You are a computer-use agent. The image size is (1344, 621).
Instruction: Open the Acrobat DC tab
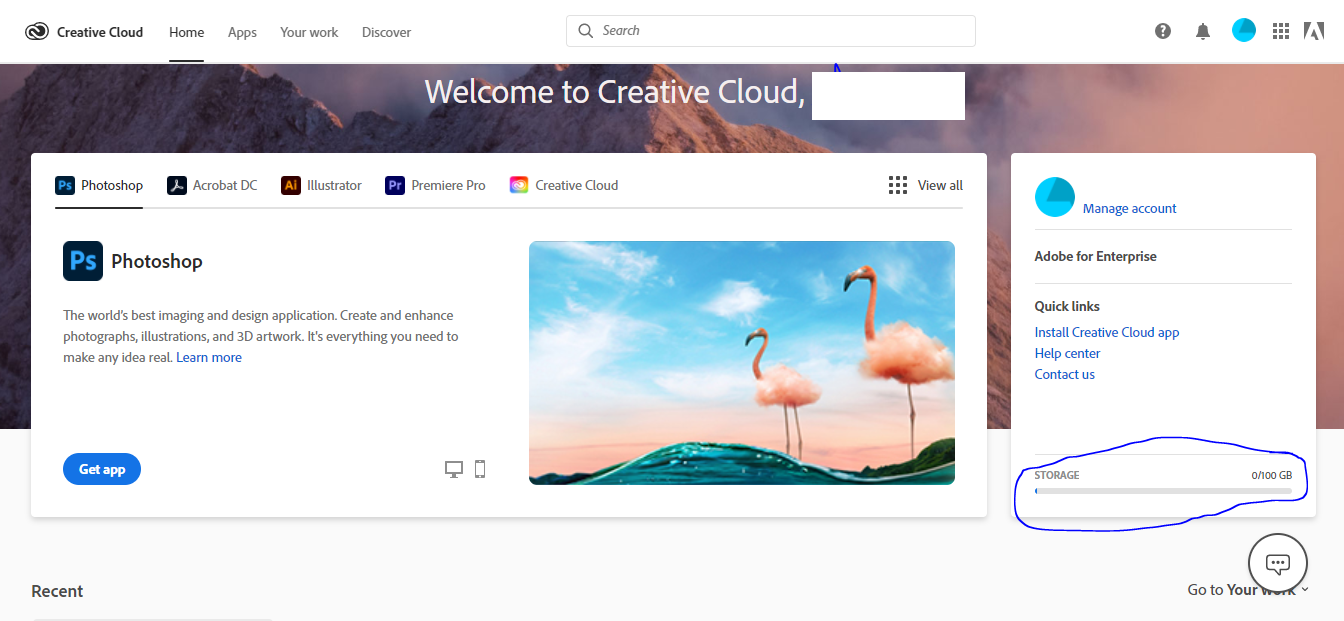pyautogui.click(x=212, y=185)
